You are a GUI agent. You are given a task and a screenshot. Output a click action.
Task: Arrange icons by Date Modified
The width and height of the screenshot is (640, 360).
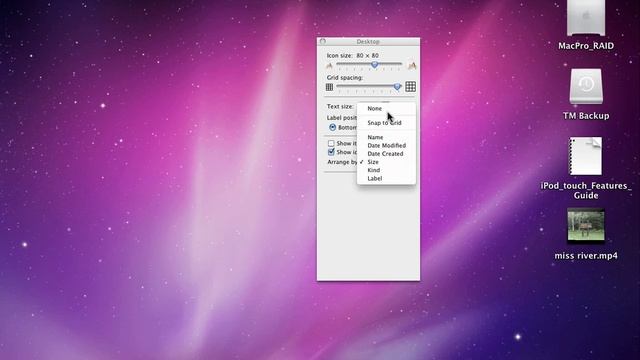coord(386,146)
